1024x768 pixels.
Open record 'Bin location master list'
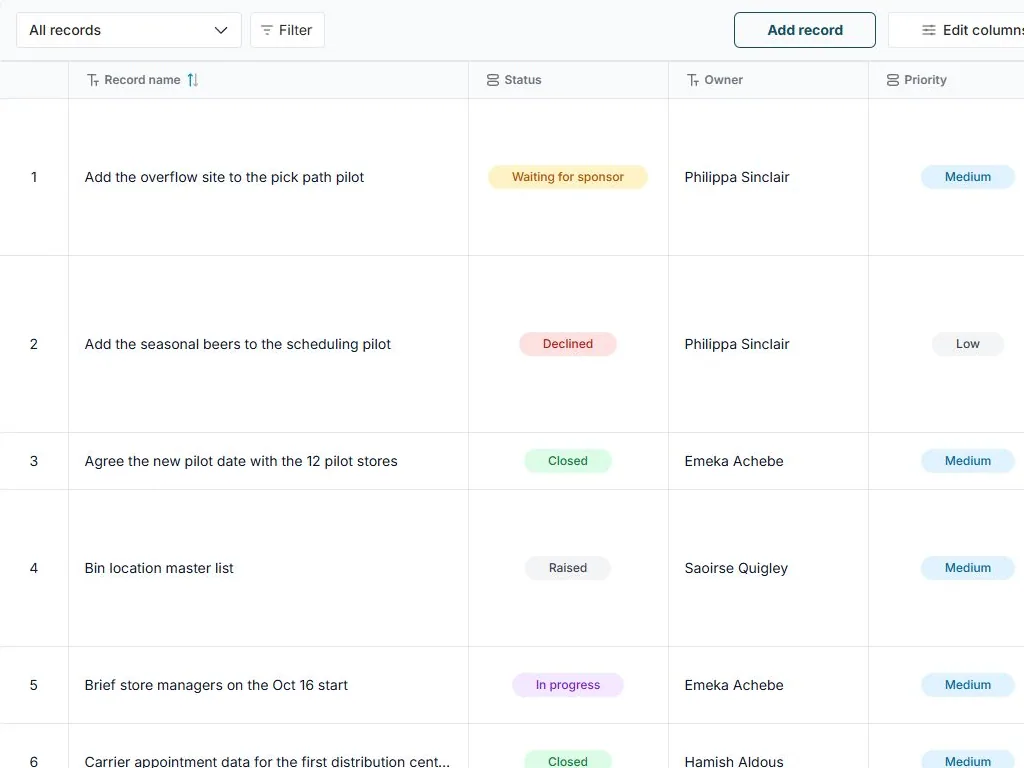[x=159, y=568]
